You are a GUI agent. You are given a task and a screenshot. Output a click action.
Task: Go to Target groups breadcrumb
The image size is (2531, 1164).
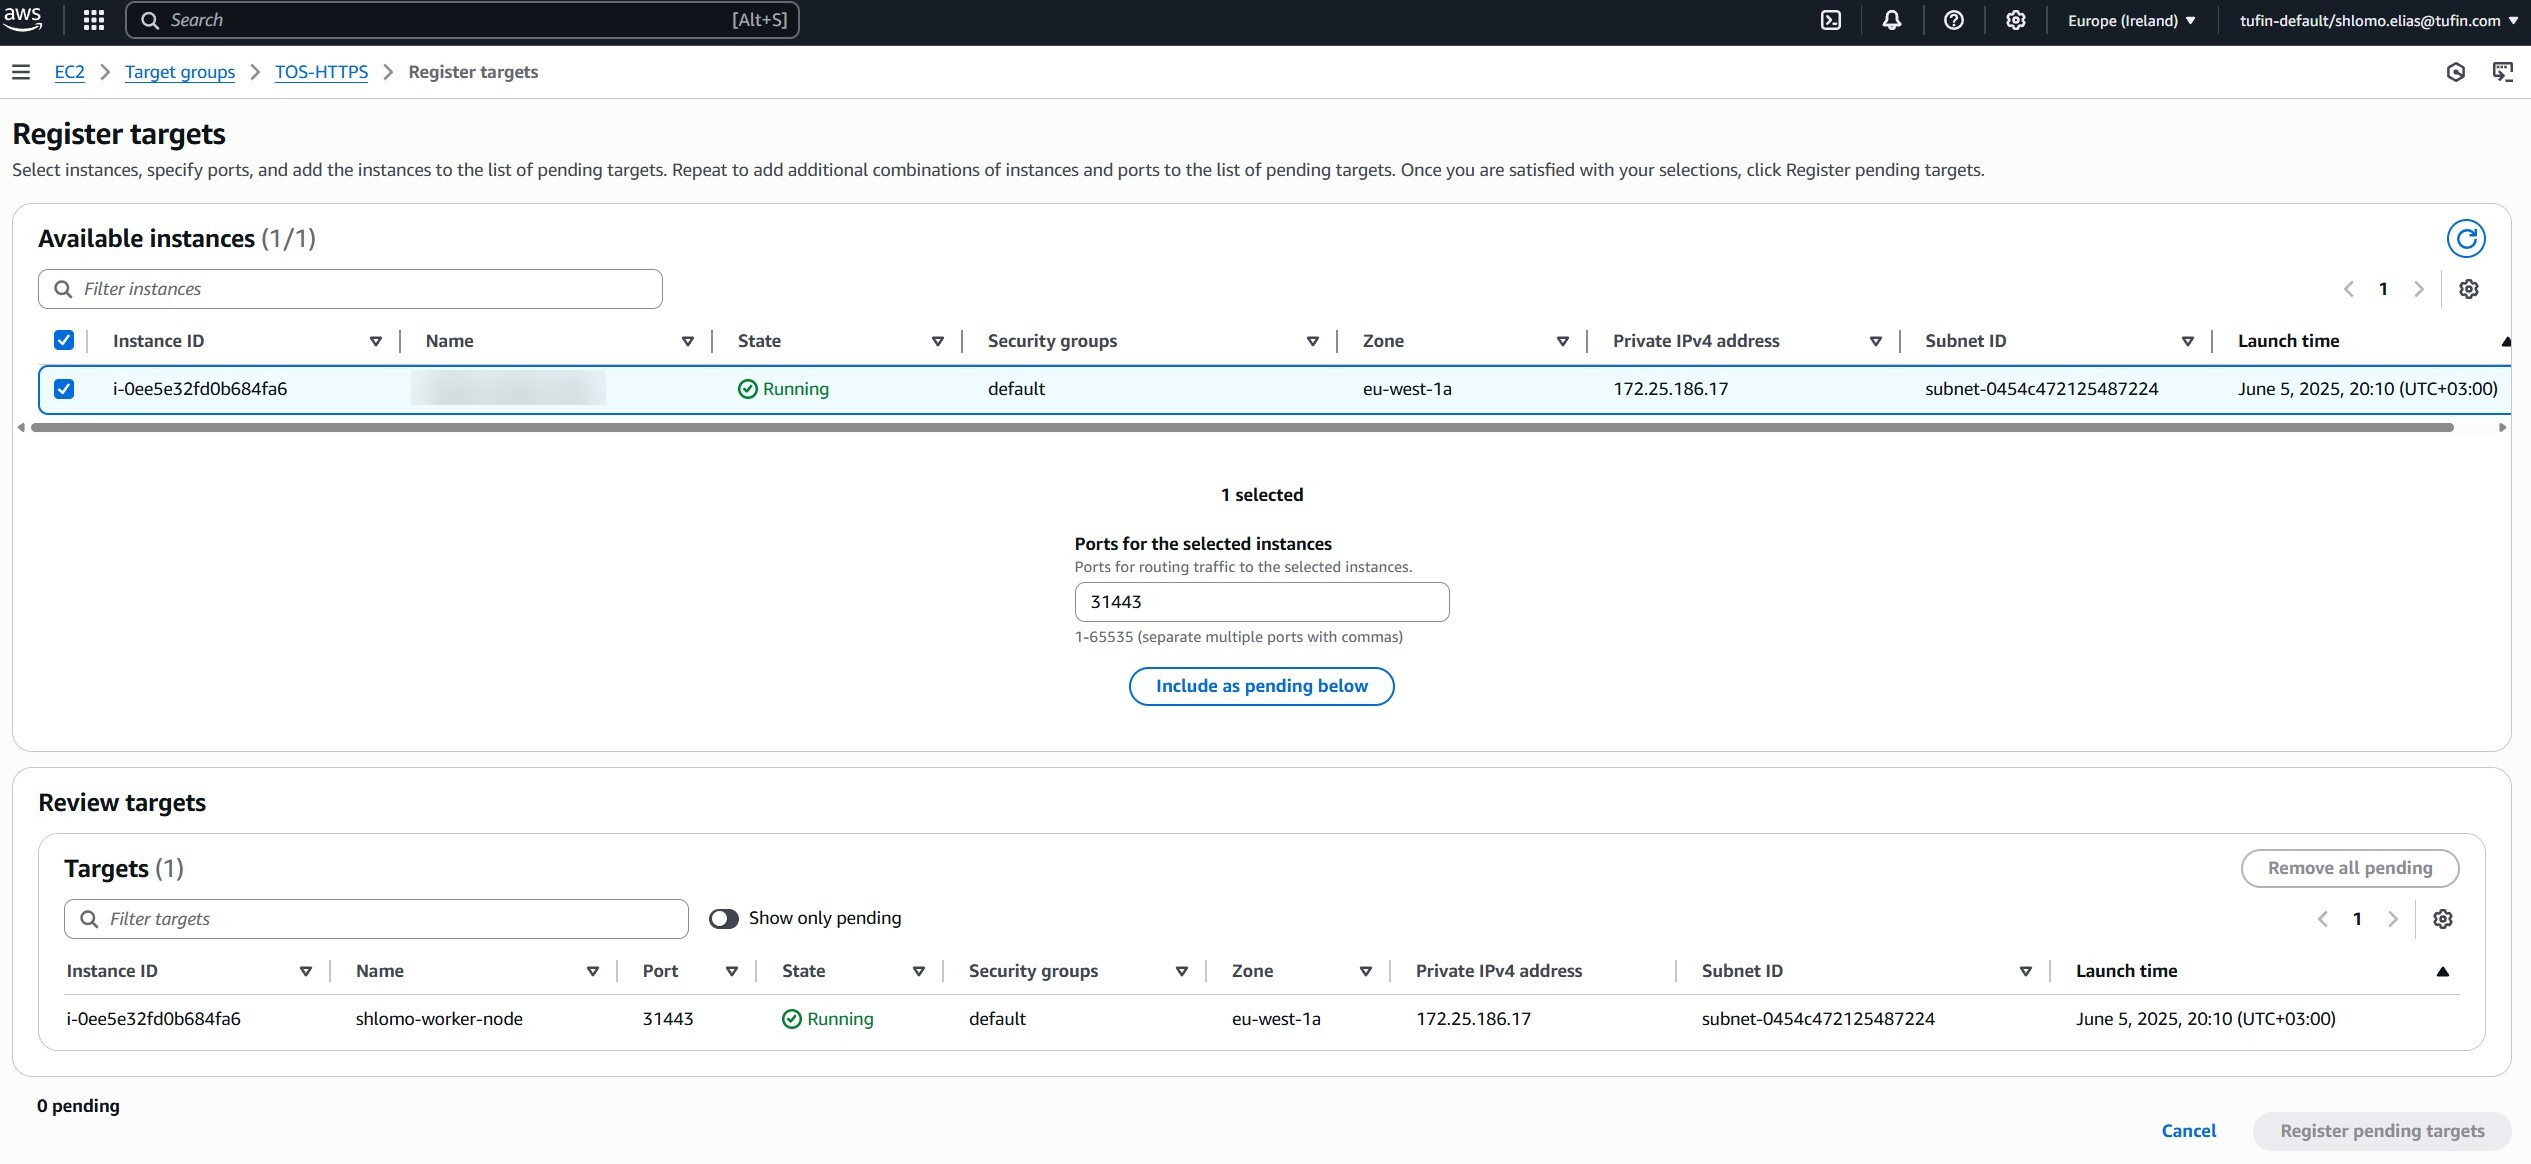click(x=180, y=72)
